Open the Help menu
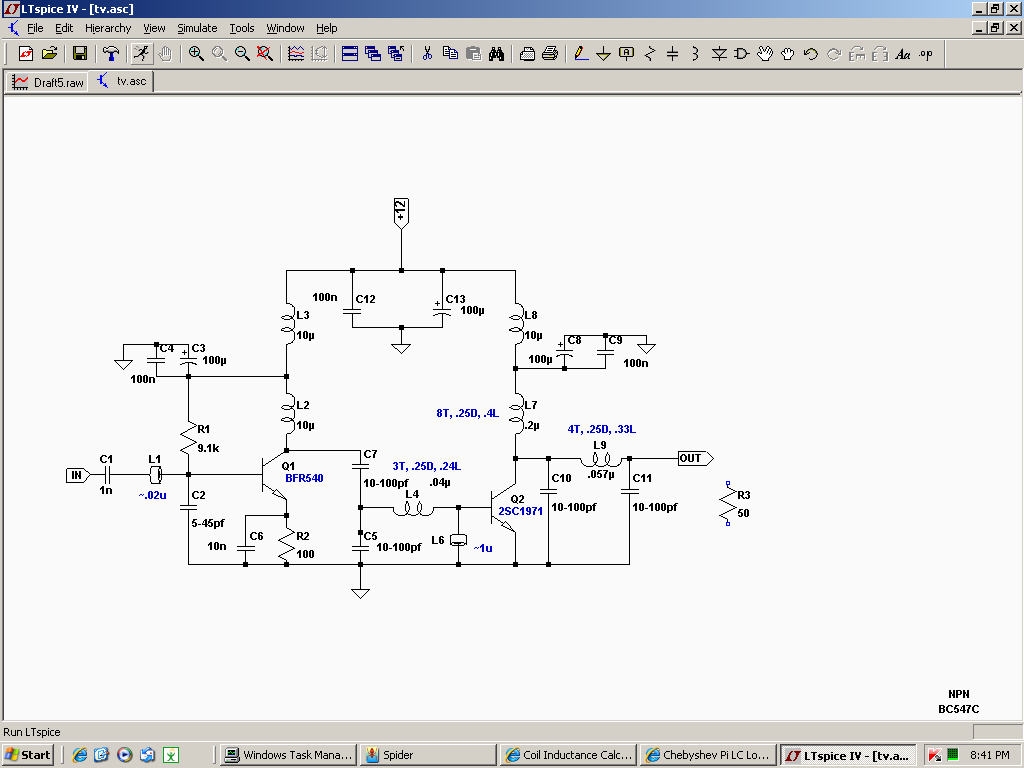 (x=327, y=28)
